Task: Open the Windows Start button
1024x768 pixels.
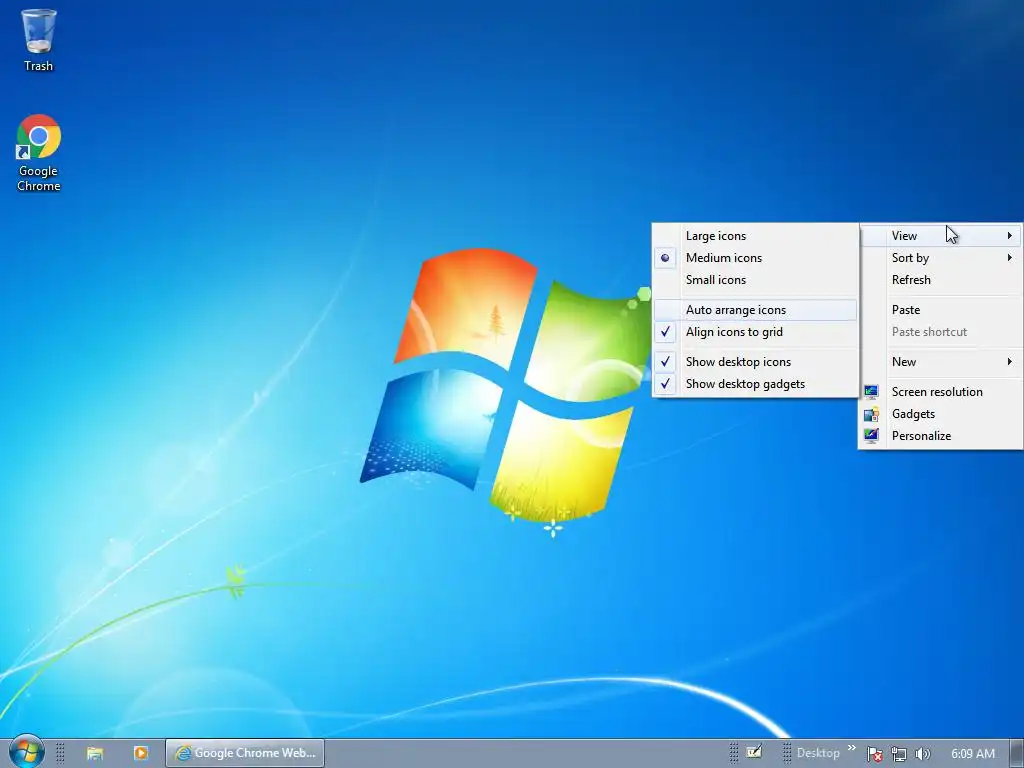Action: 26,751
